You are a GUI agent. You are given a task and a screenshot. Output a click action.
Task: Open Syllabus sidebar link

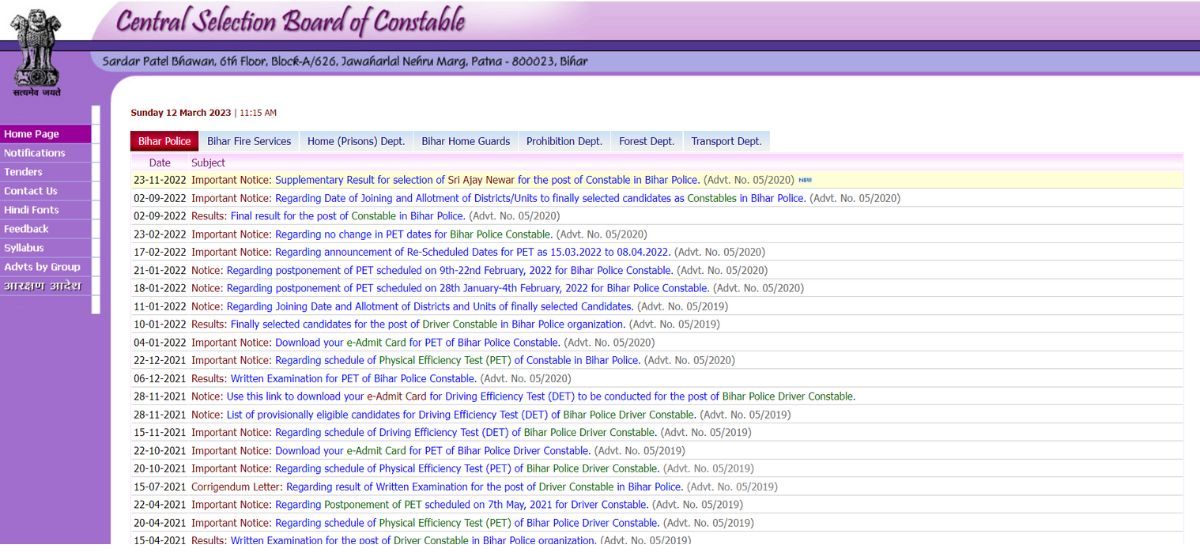(x=45, y=248)
